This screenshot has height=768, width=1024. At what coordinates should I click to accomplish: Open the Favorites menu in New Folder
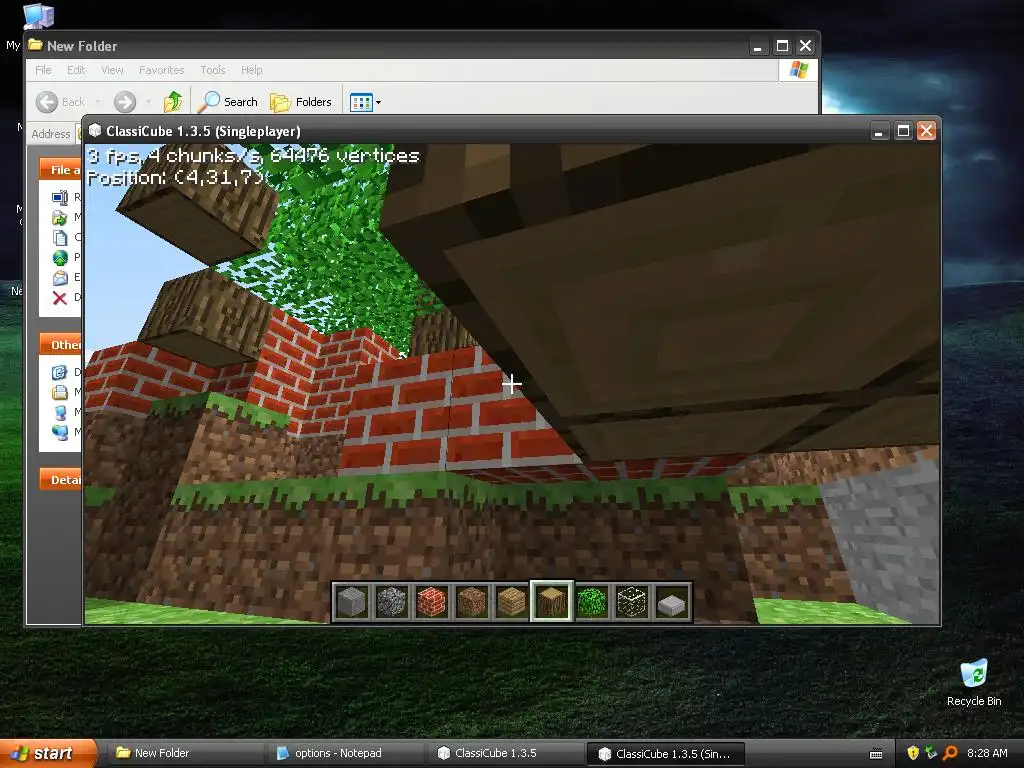[161, 70]
